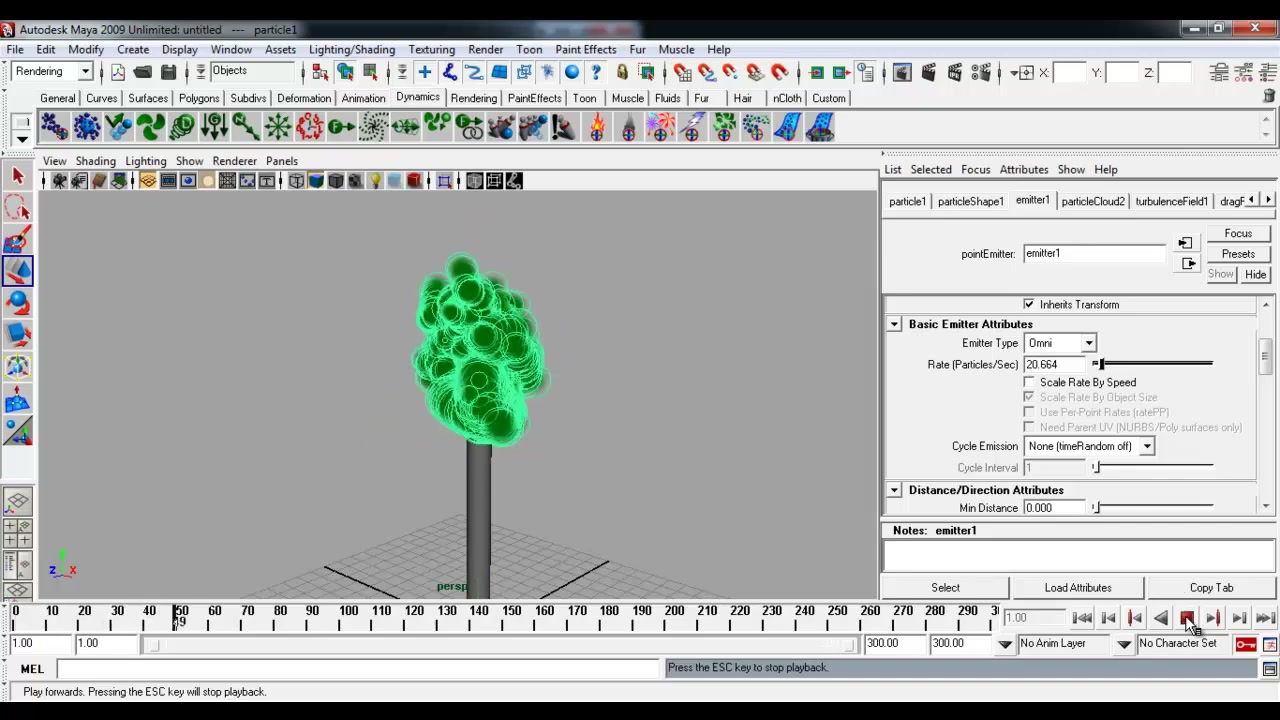Click the Particle tool shelf icon

(54, 127)
